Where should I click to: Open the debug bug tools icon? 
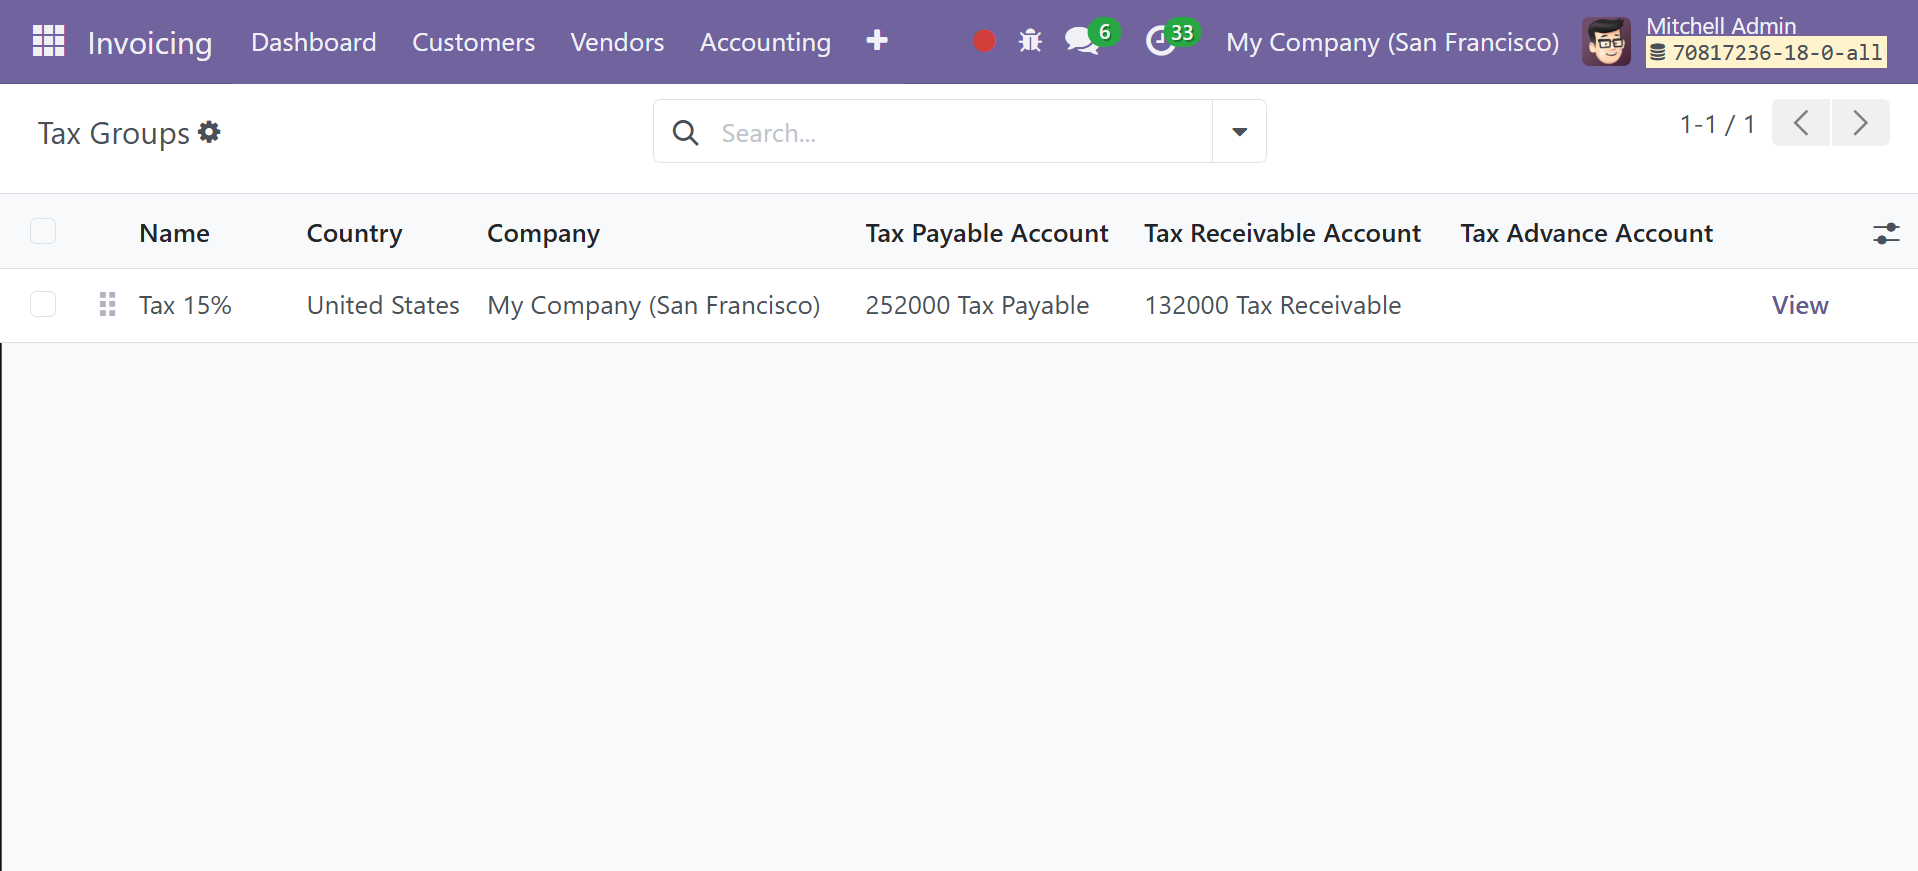(1030, 41)
